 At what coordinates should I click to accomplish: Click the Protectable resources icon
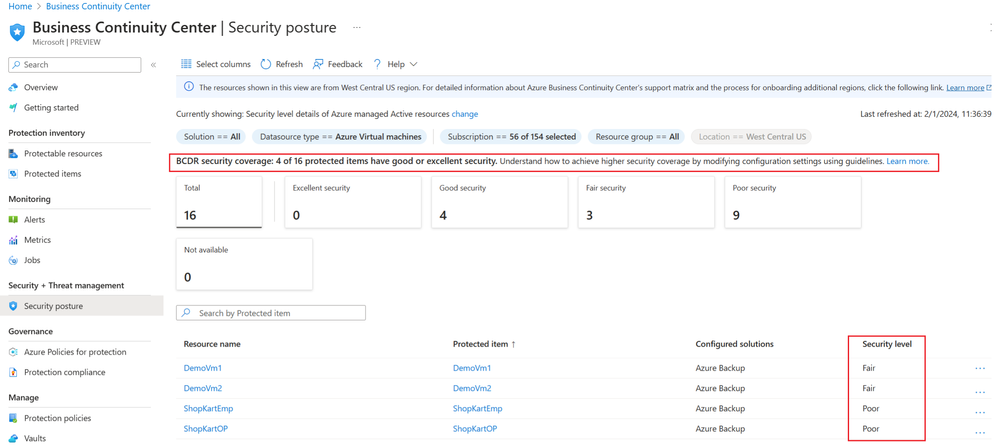13,153
